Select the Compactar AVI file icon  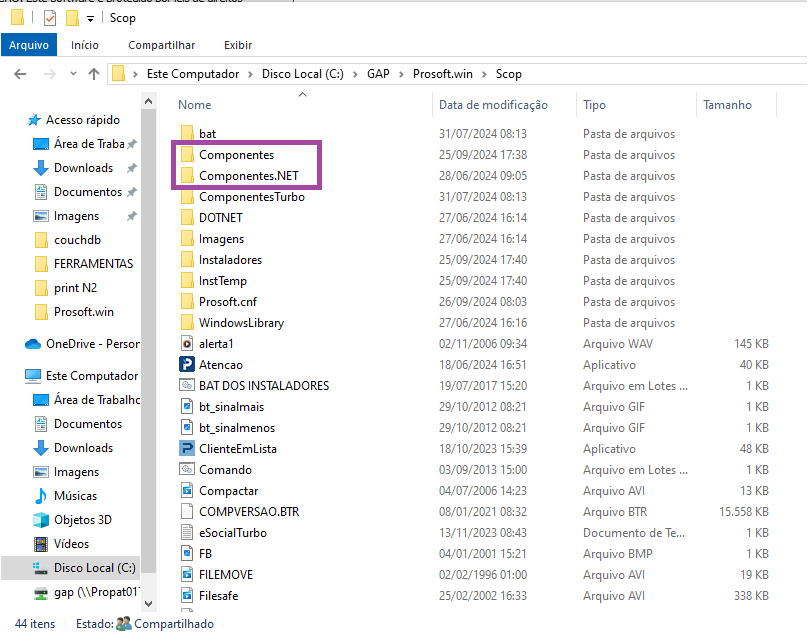187,491
